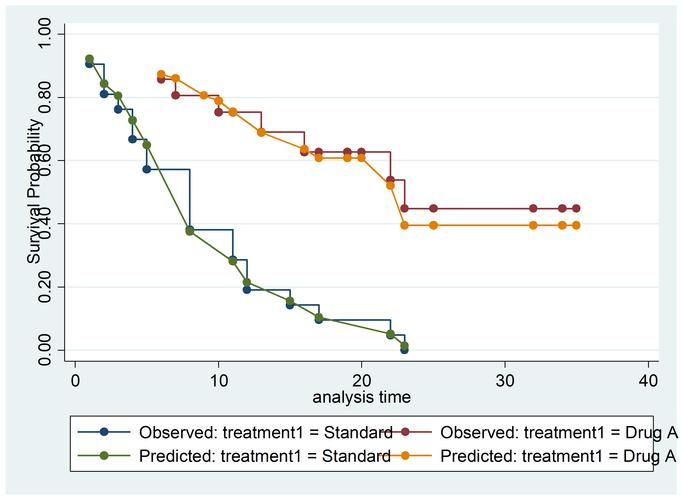Select legend label 'Observed: treatment1 = Standard'
Image resolution: width=682 pixels, height=500 pixels.
[264, 432]
